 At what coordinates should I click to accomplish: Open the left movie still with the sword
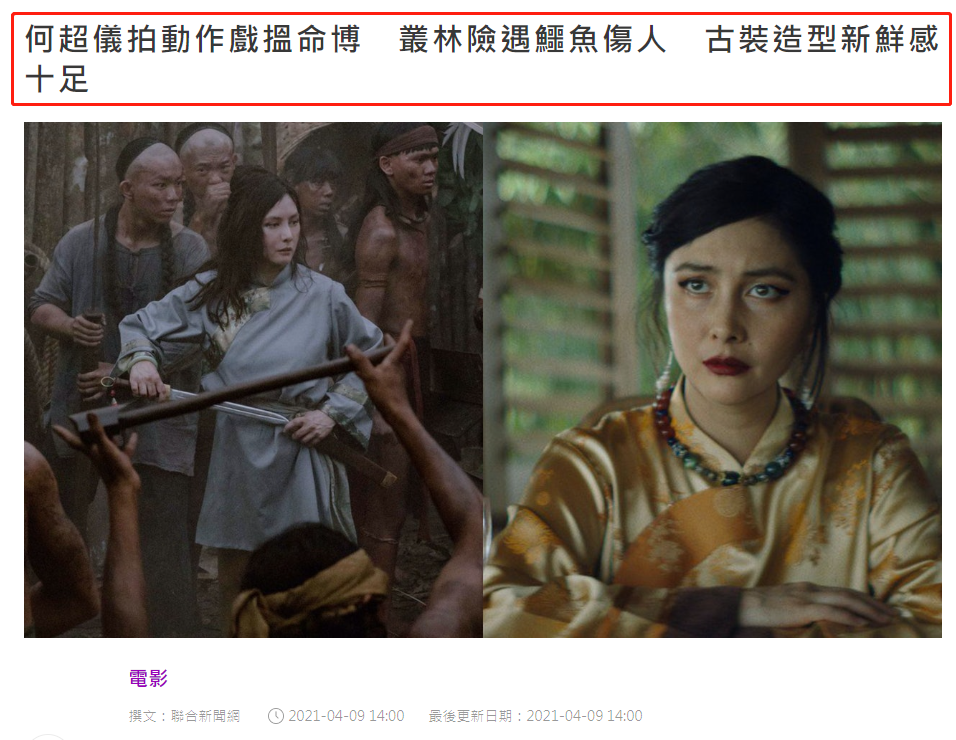coord(253,380)
